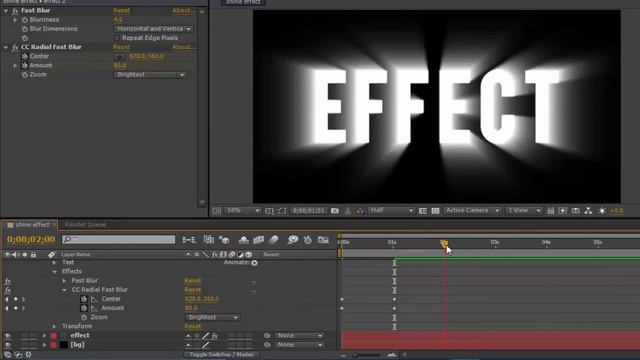Screen dimensions: 640x360
Task: Open the label column tag icon
Action: (51, 255)
